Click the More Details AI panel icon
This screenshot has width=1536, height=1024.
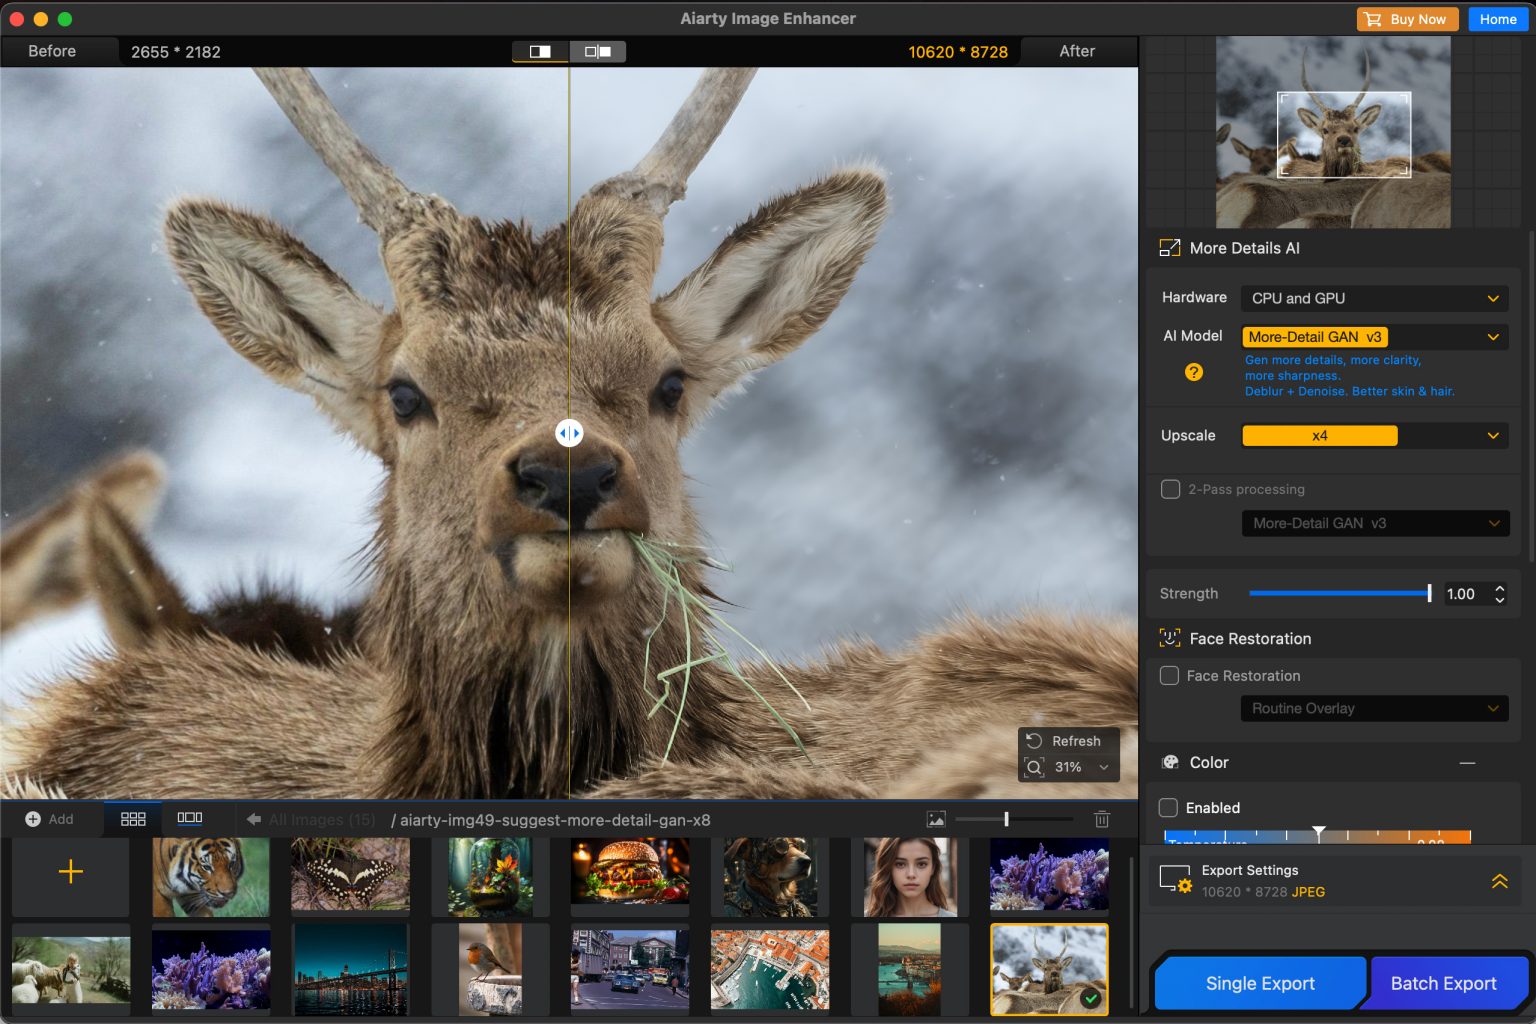pyautogui.click(x=1170, y=247)
